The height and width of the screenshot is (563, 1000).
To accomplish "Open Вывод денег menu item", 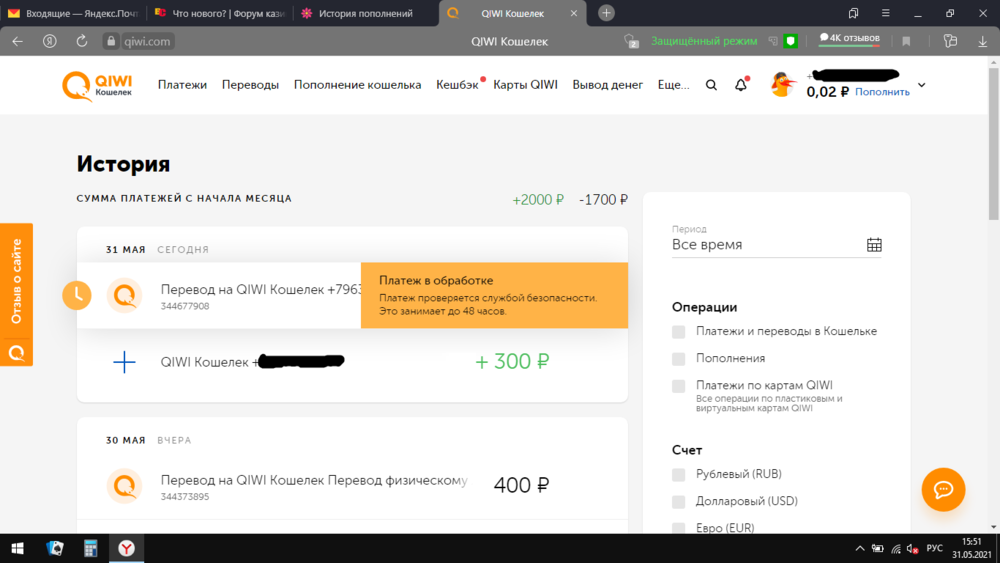I will tap(607, 85).
